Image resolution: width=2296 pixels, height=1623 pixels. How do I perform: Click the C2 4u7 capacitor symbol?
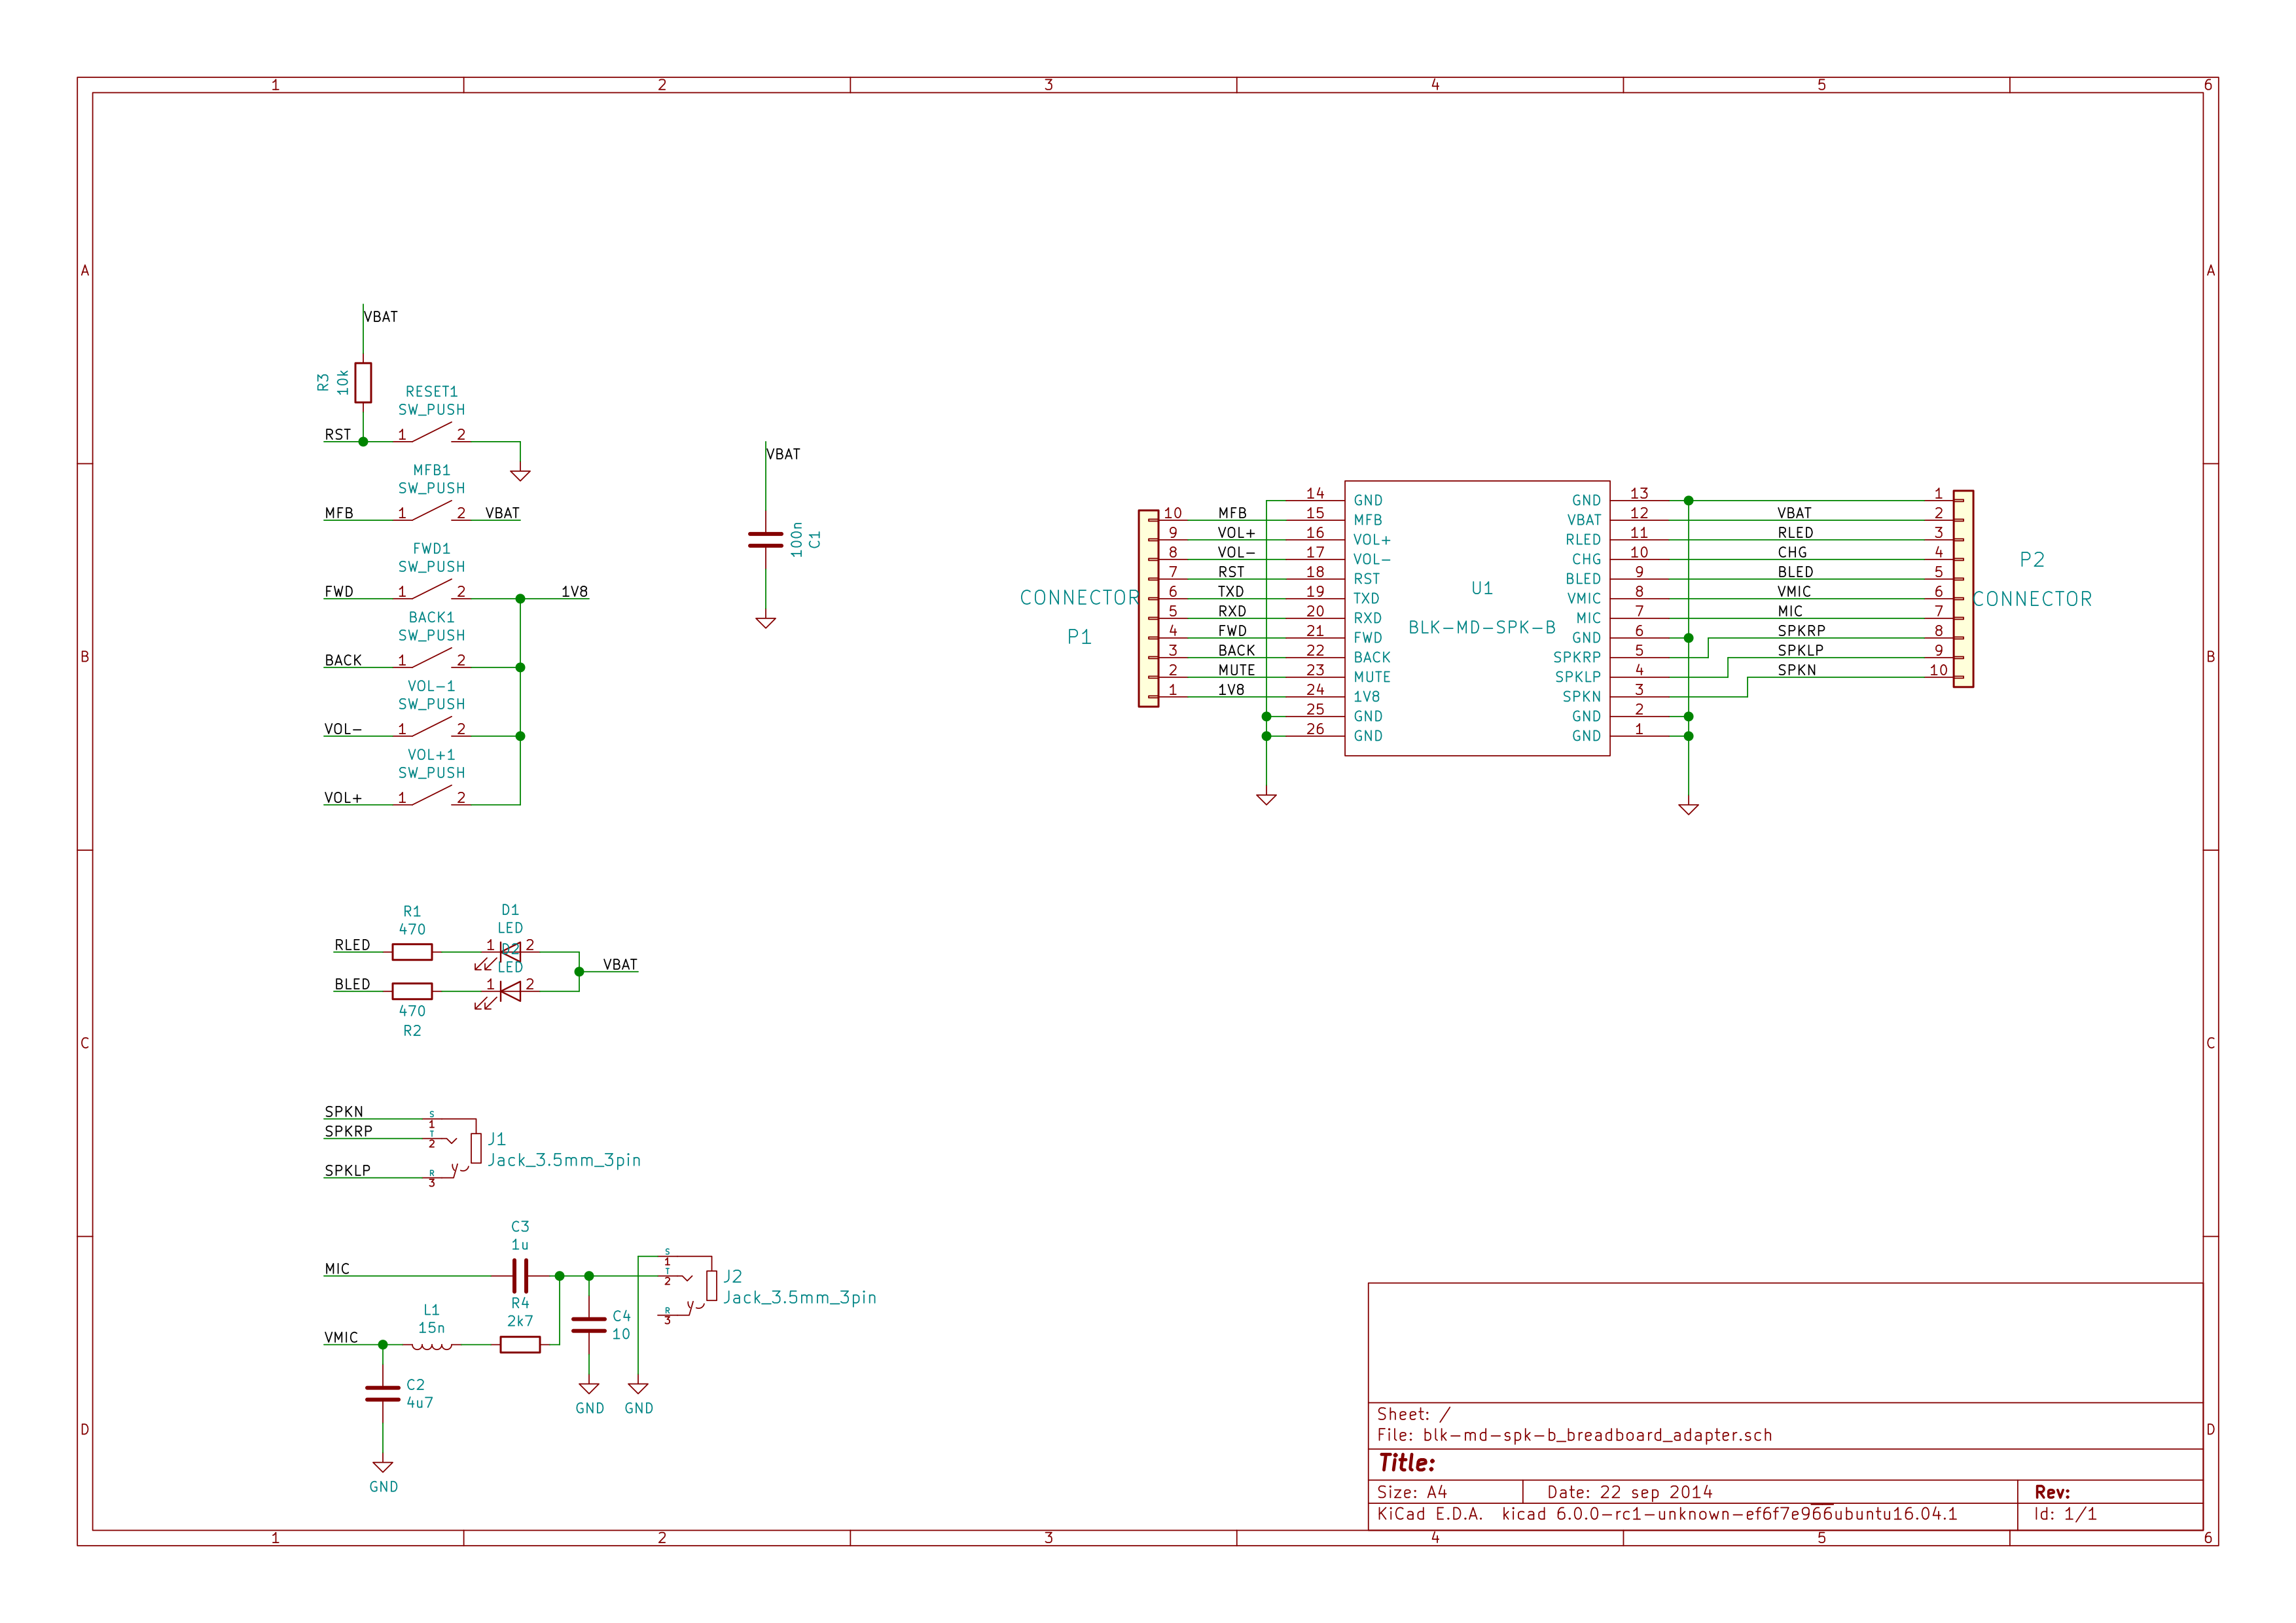pyautogui.click(x=382, y=1393)
